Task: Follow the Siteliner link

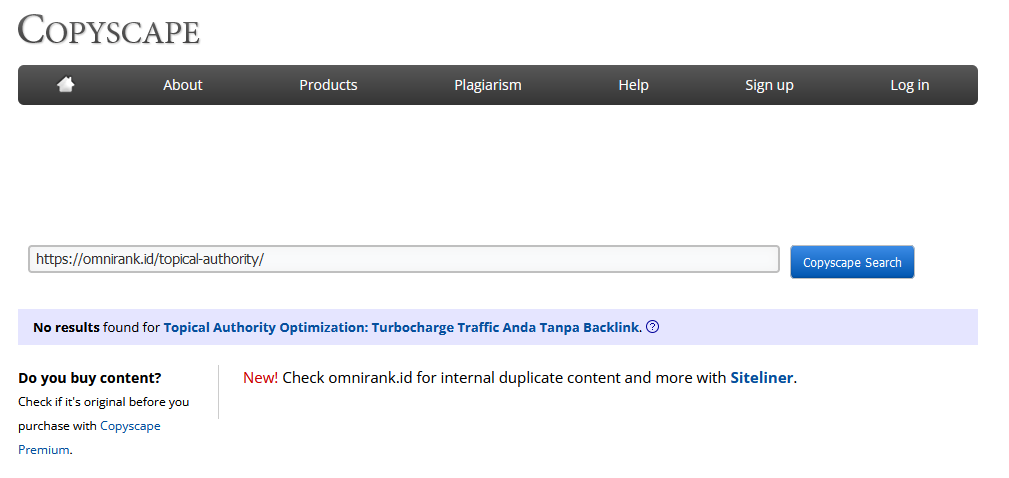Action: [x=761, y=378]
